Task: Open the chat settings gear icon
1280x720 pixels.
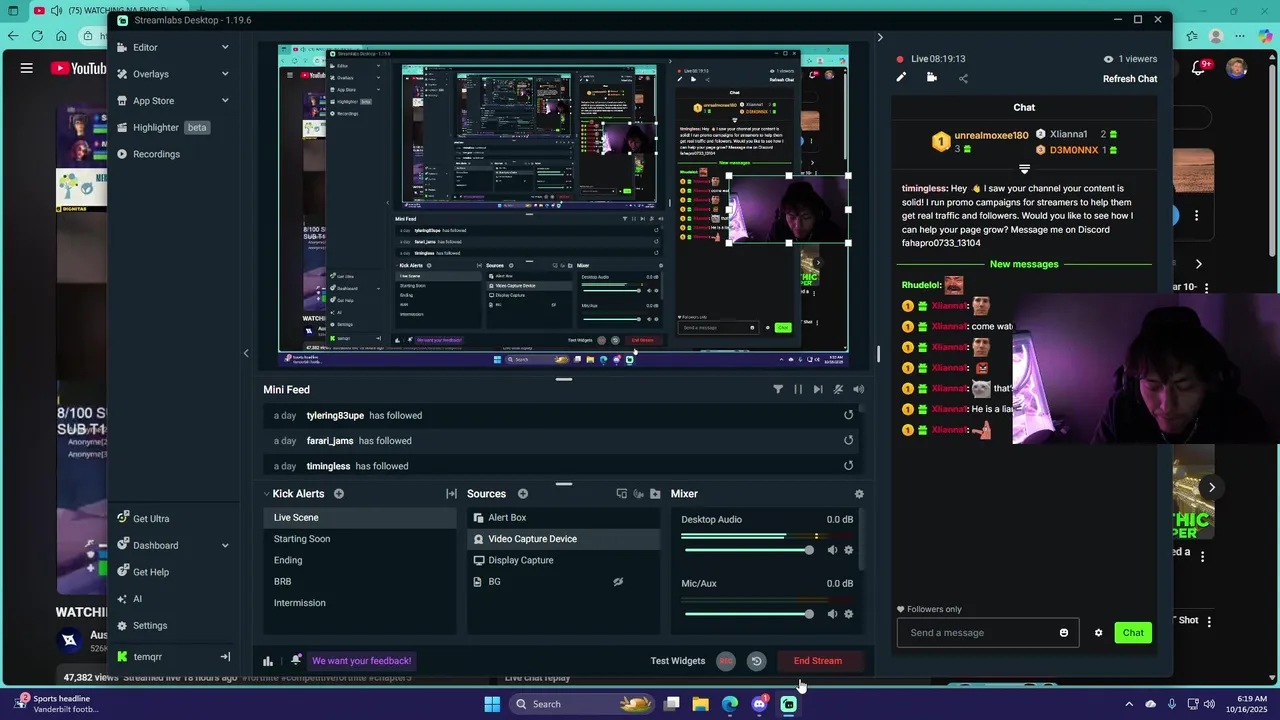Action: click(1098, 633)
